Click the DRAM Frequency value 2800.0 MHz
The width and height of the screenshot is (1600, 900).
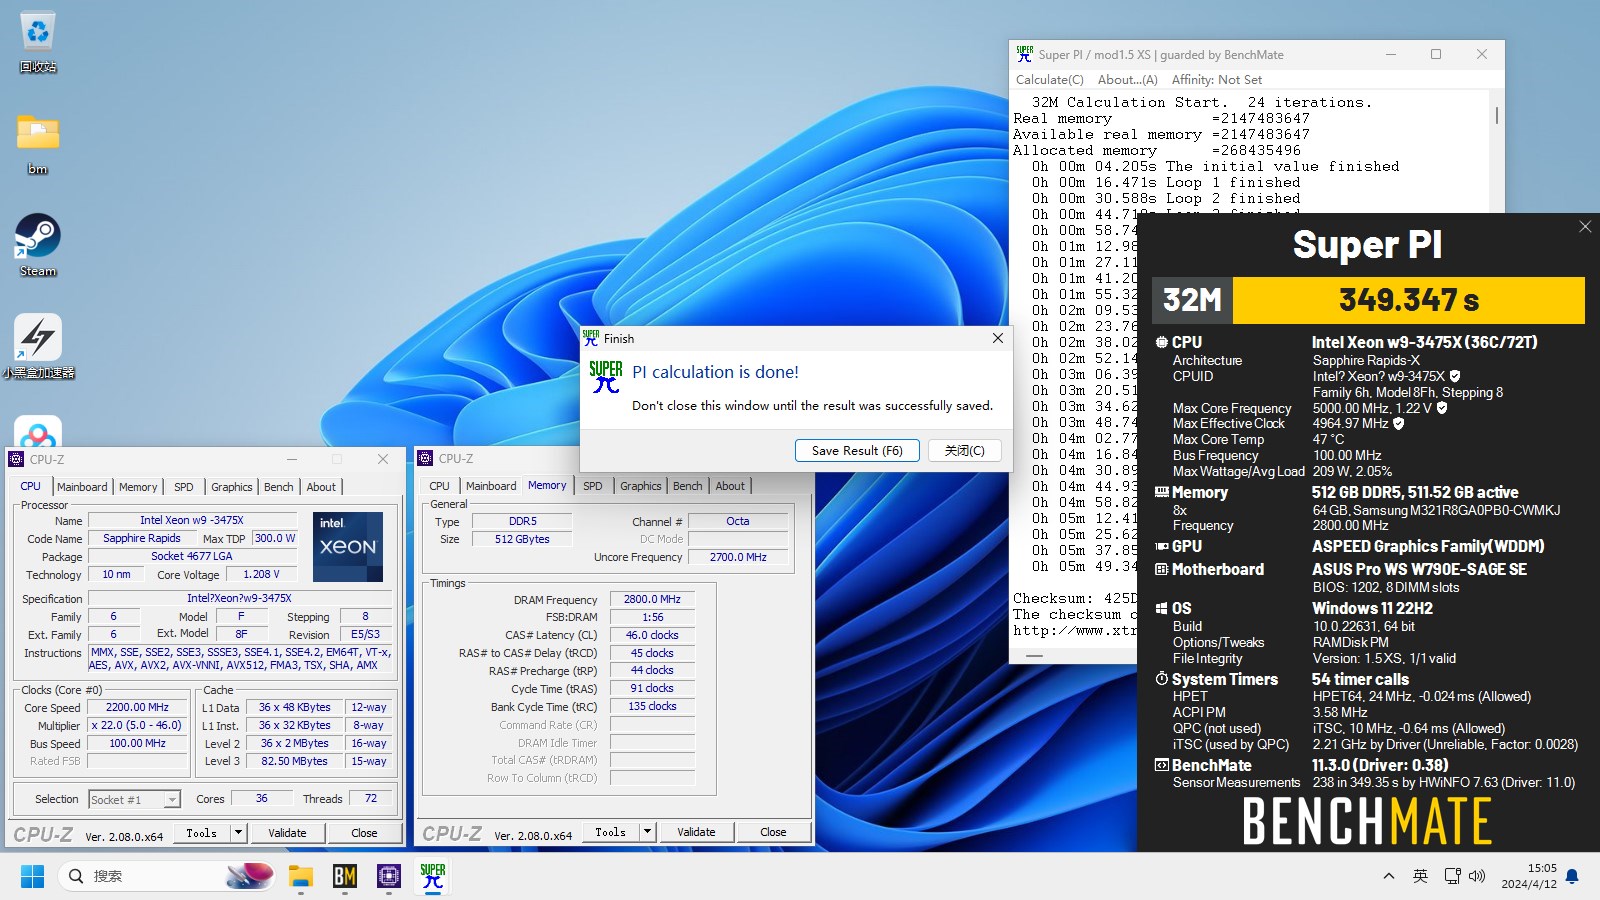coord(652,599)
